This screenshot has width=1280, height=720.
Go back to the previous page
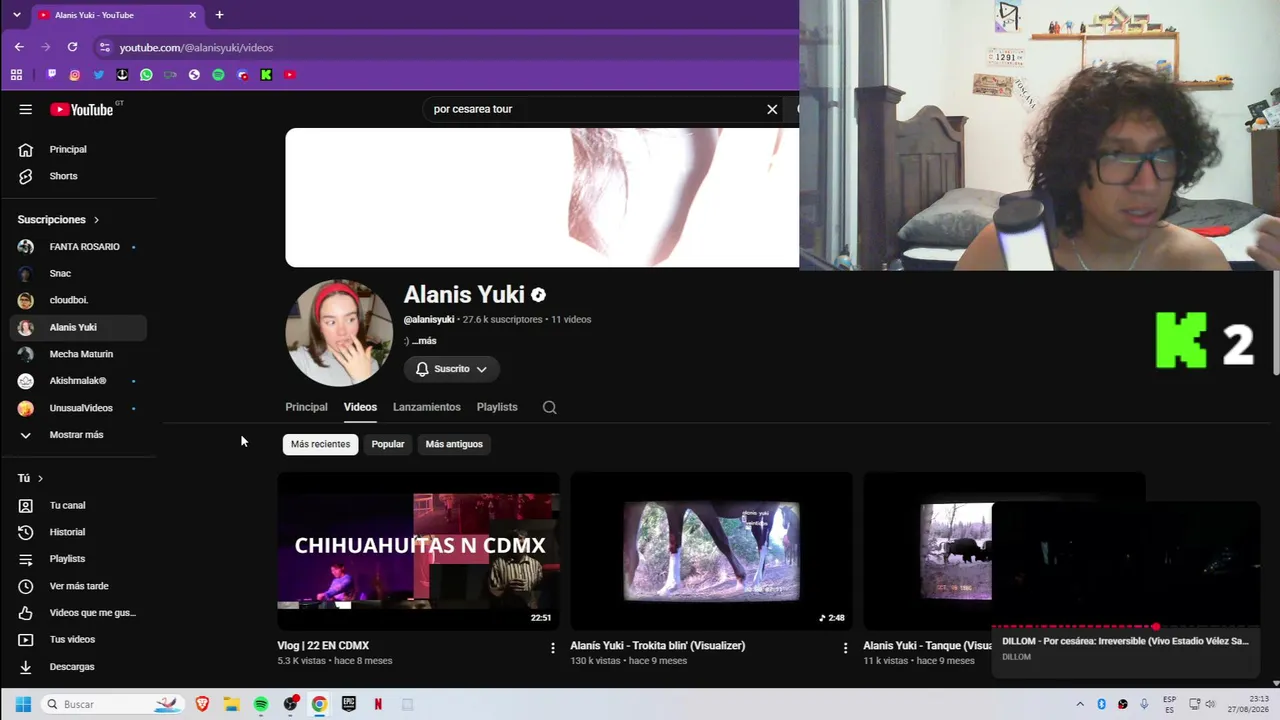click(x=19, y=47)
